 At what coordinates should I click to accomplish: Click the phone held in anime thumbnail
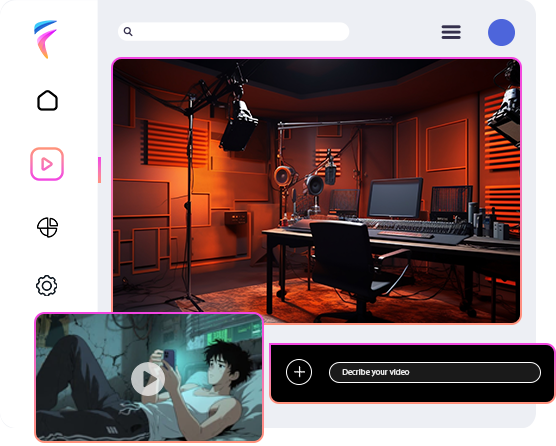tap(169, 358)
